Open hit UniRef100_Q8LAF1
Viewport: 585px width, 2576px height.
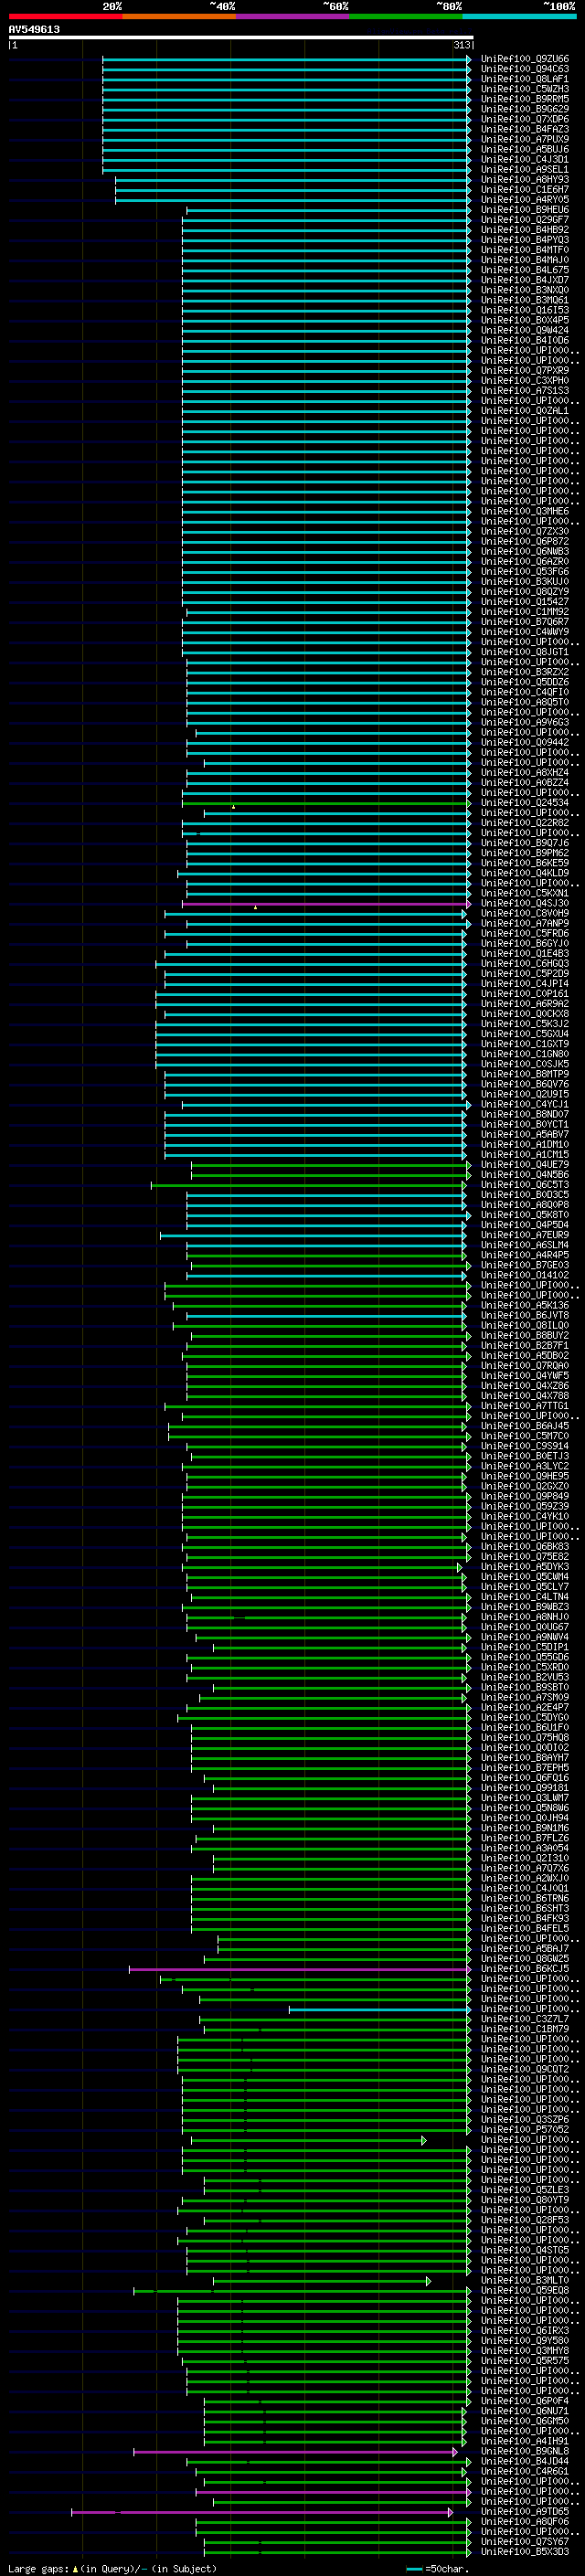click(x=525, y=79)
